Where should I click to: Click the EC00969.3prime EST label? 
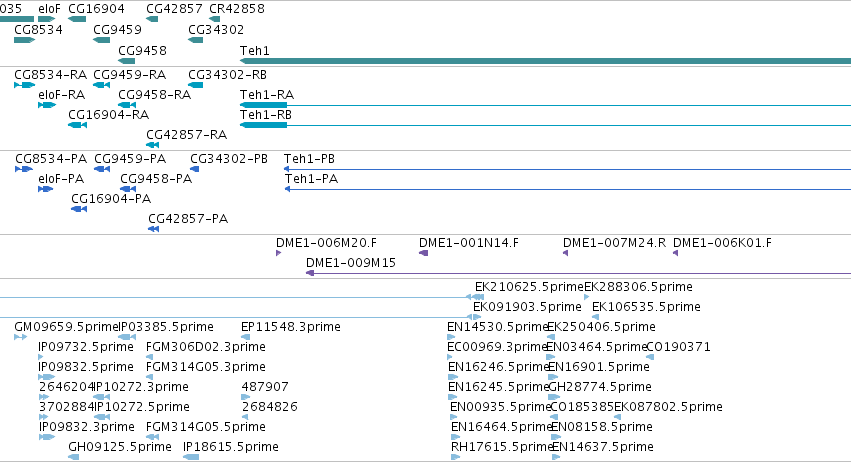point(496,347)
